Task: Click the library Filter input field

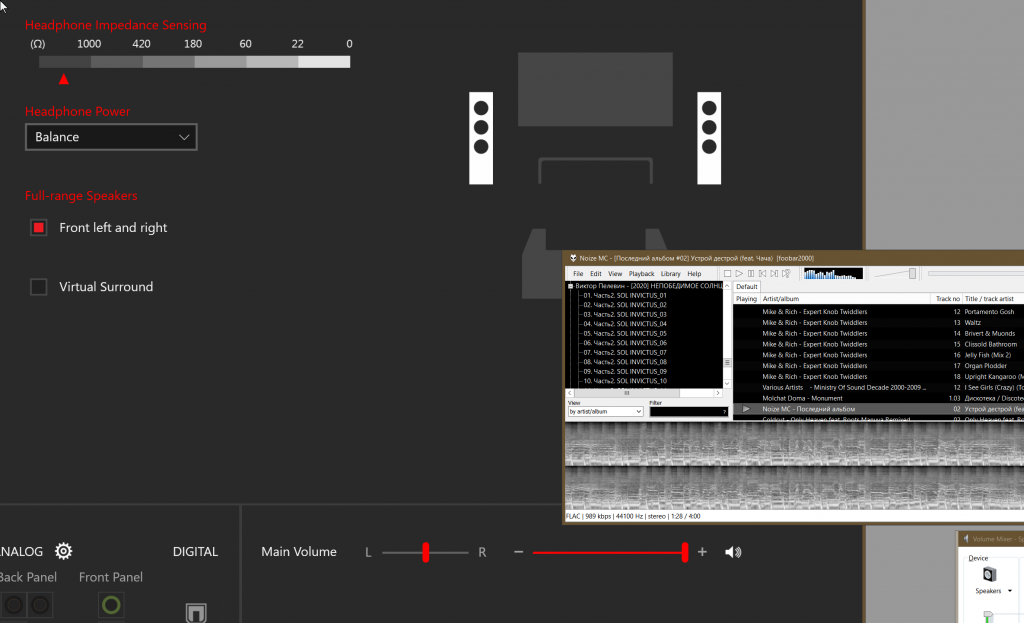Action: pyautogui.click(x=688, y=411)
